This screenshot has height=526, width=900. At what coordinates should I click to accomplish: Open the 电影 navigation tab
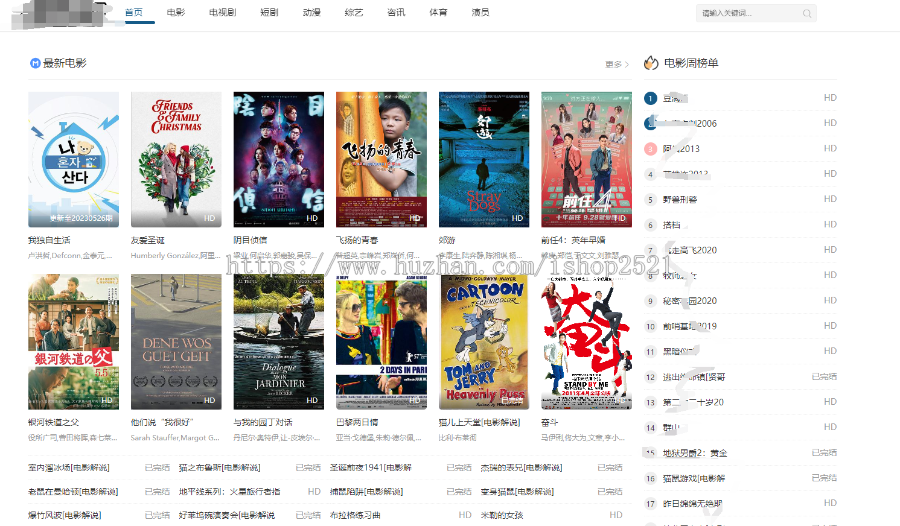pyautogui.click(x=176, y=12)
